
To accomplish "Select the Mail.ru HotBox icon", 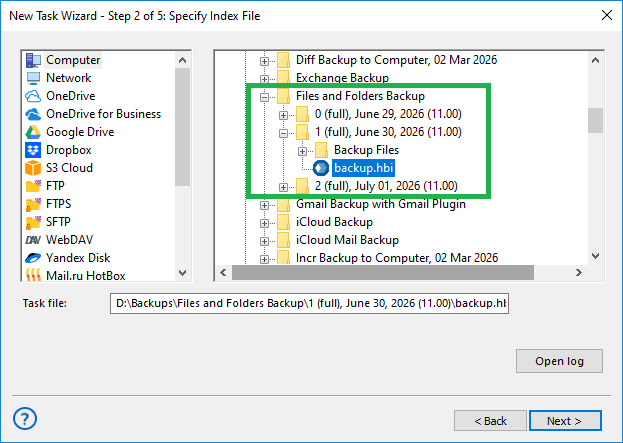I will [x=33, y=275].
